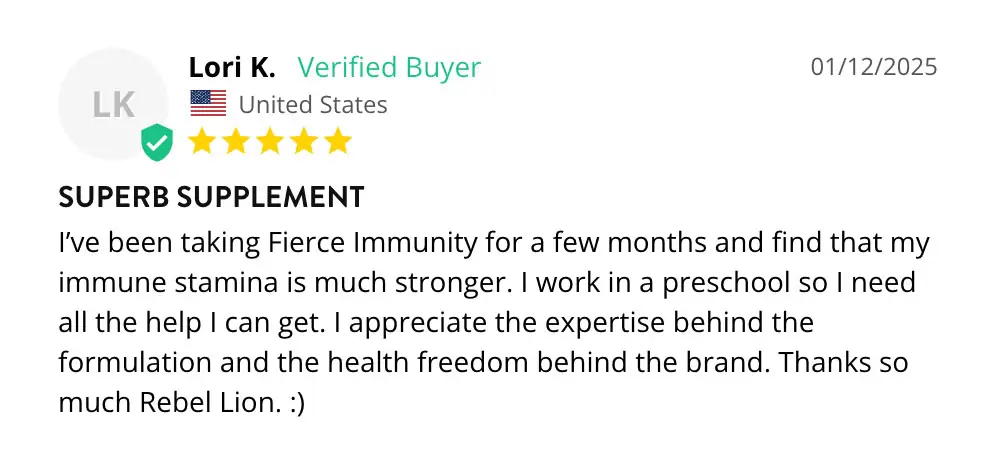Image resolution: width=996 pixels, height=470 pixels.
Task: Select the second yellow rating star
Action: tap(236, 141)
